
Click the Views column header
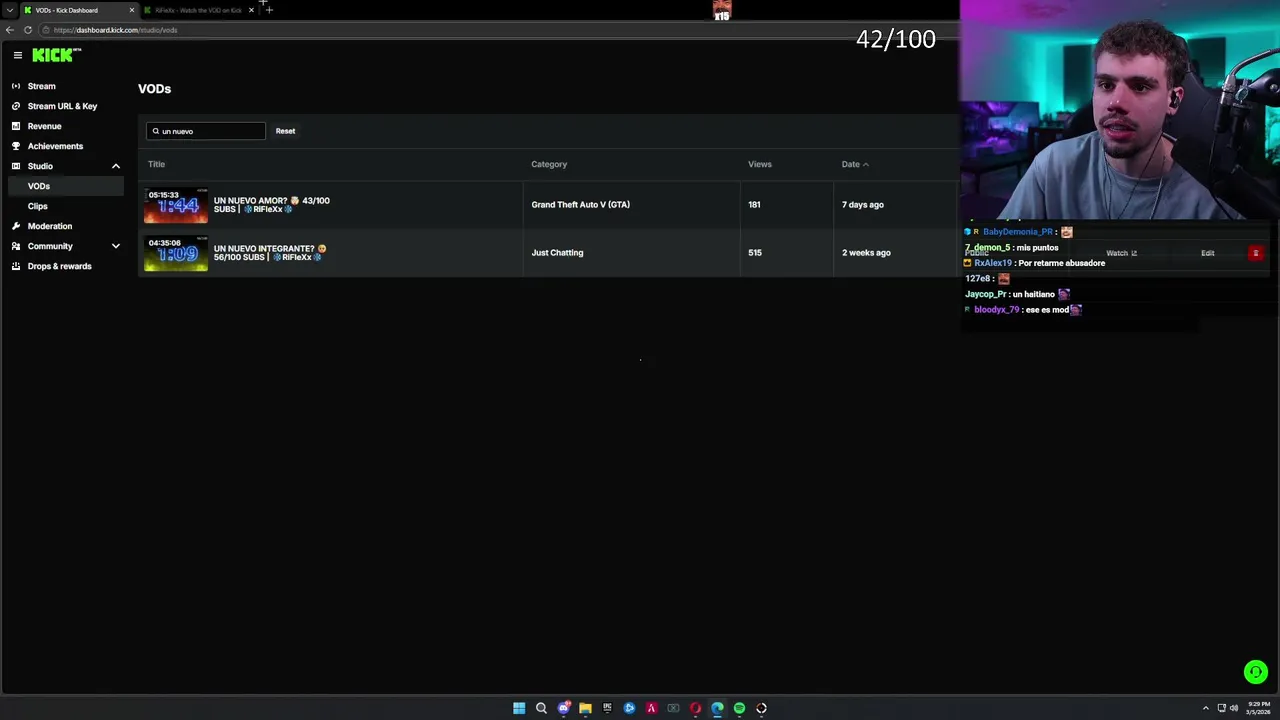(760, 164)
